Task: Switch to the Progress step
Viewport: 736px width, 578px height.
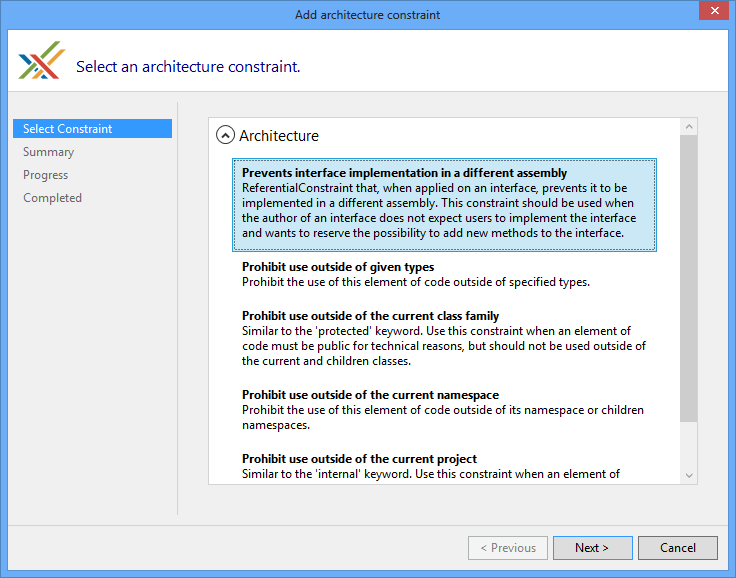Action: pos(46,175)
